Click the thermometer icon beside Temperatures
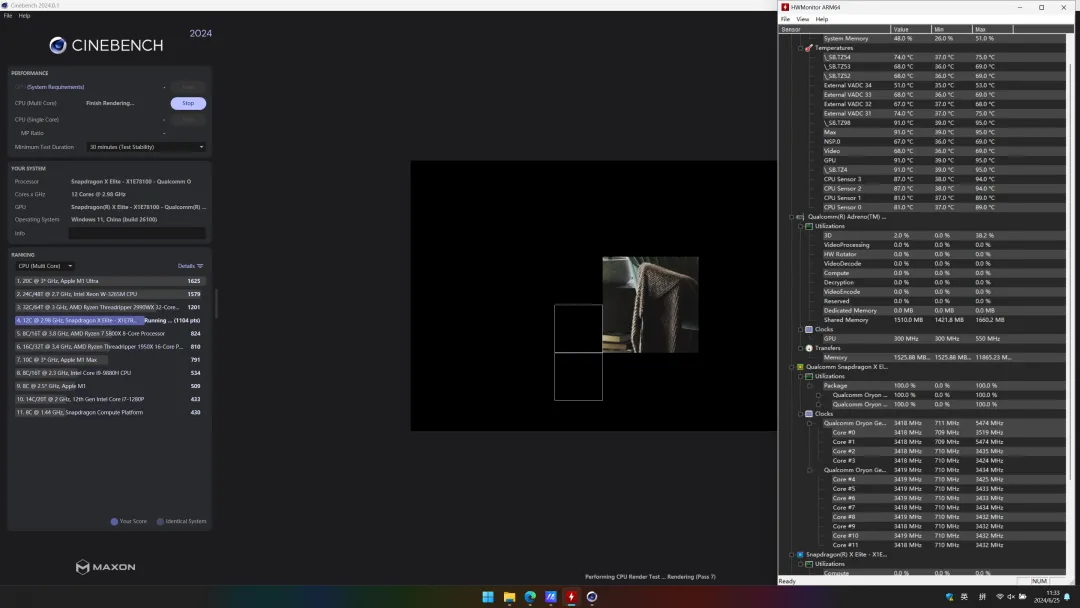The image size is (1080, 608). tap(809, 48)
